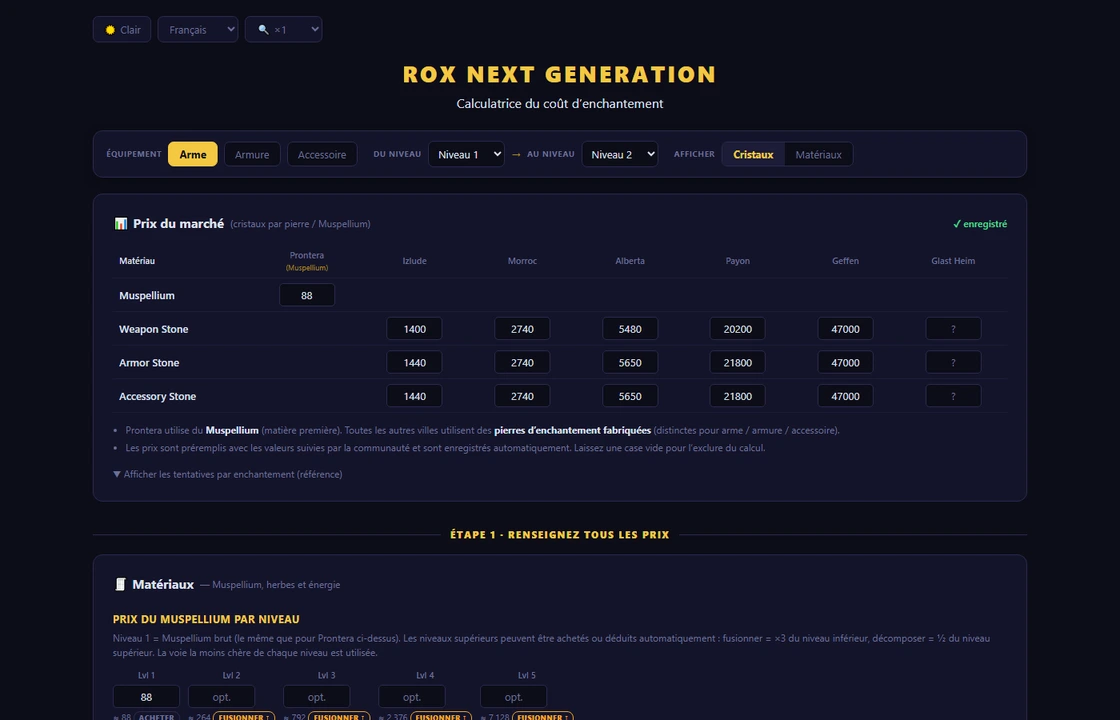Expand Afficher les tentatives par enchantement
Image resolution: width=1120 pixels, height=720 pixels.
228,474
